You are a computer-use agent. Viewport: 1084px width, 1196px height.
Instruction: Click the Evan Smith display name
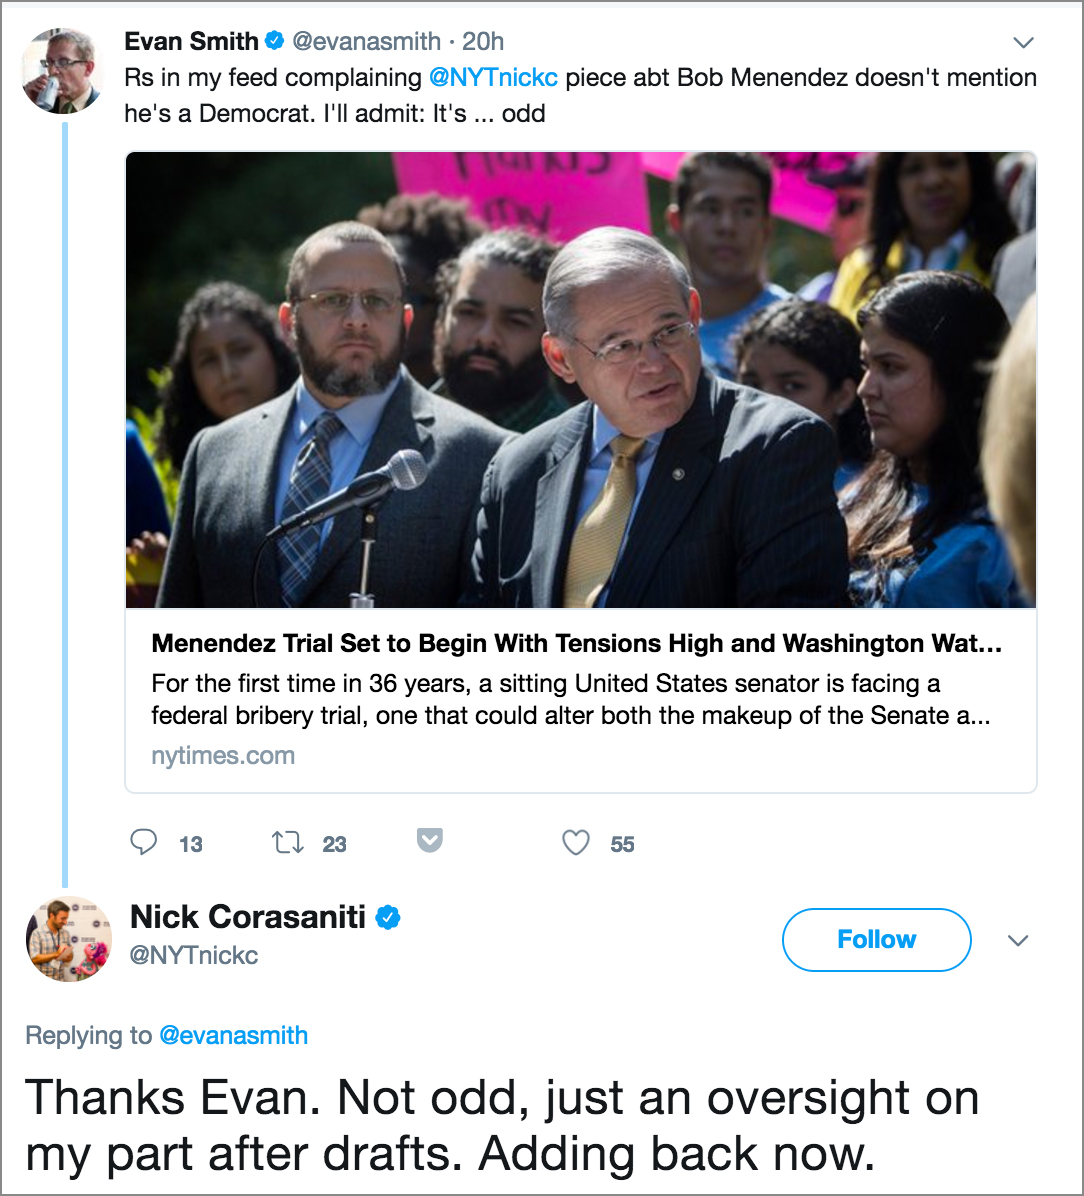[191, 41]
